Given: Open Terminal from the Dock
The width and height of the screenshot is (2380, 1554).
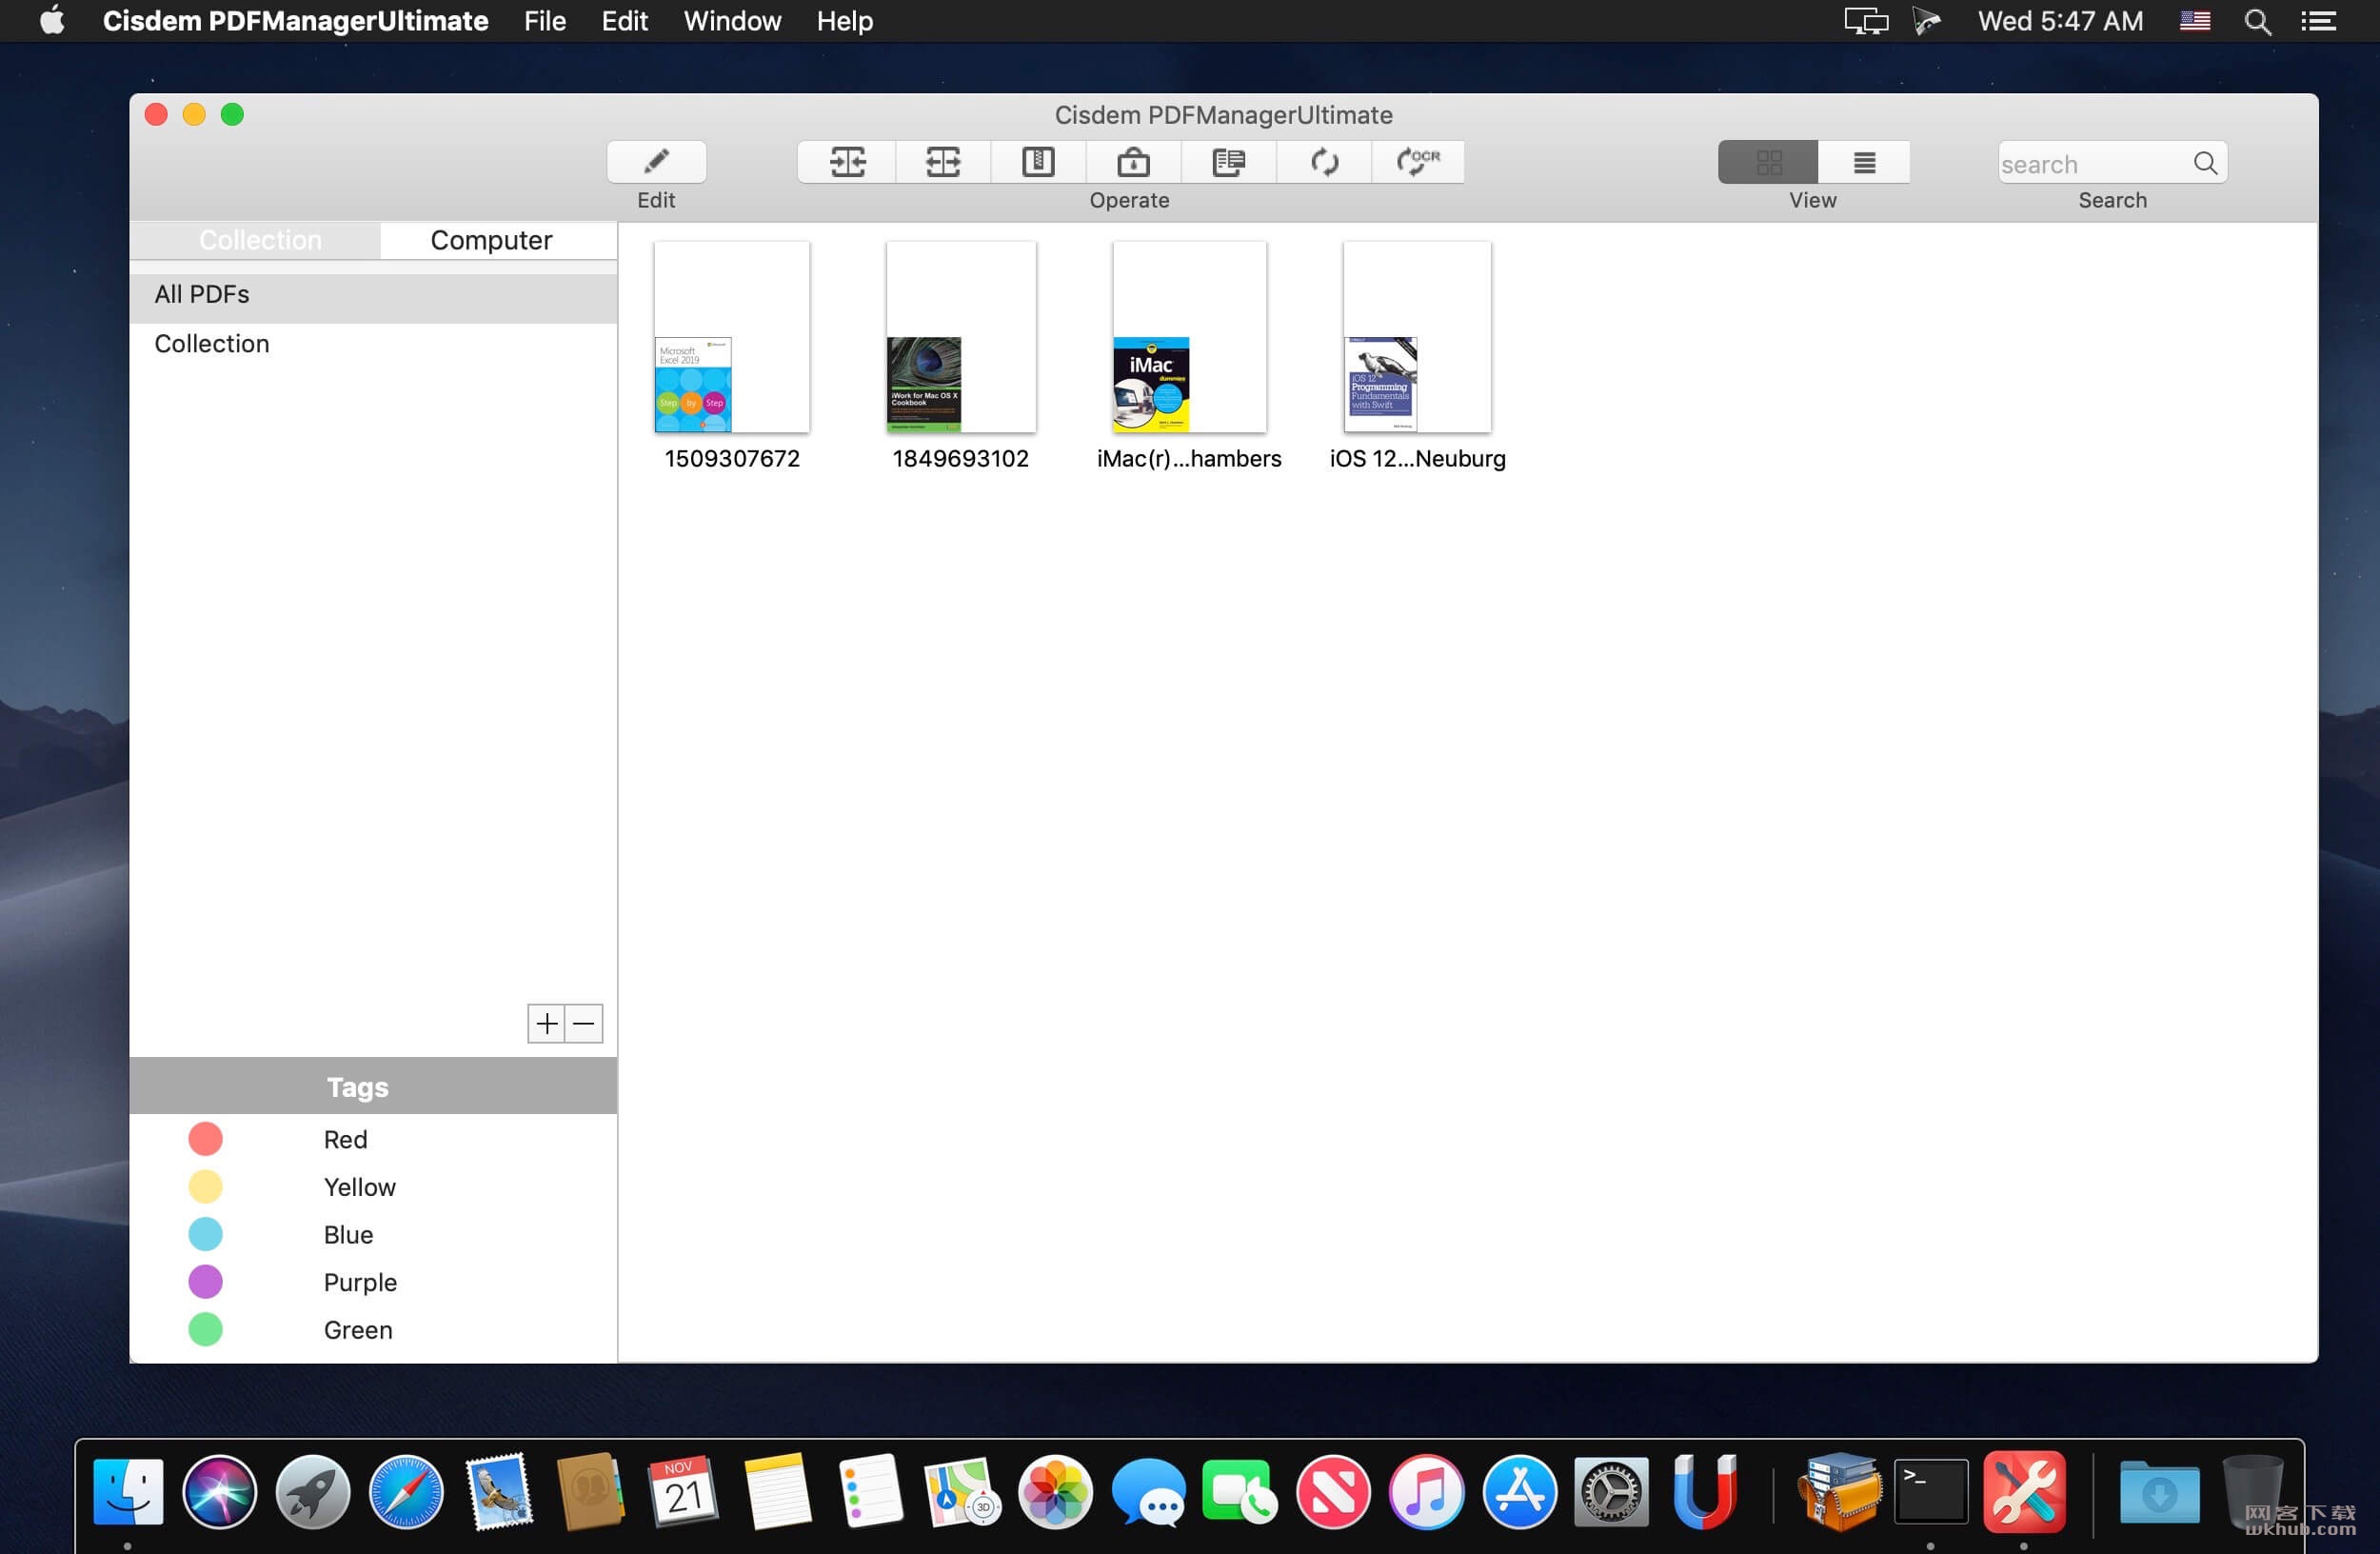Looking at the screenshot, I should pyautogui.click(x=1930, y=1492).
